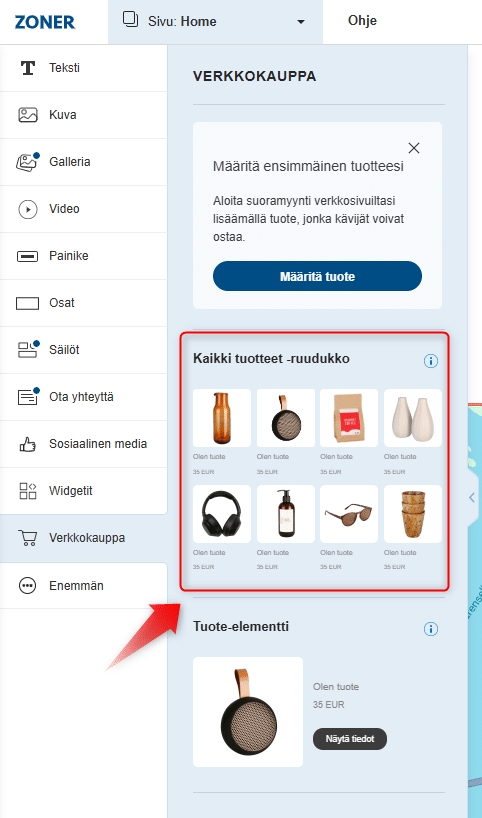The image size is (482, 818).
Task: Select the Verkkokauppa sidebar item
Action: [x=83, y=538]
